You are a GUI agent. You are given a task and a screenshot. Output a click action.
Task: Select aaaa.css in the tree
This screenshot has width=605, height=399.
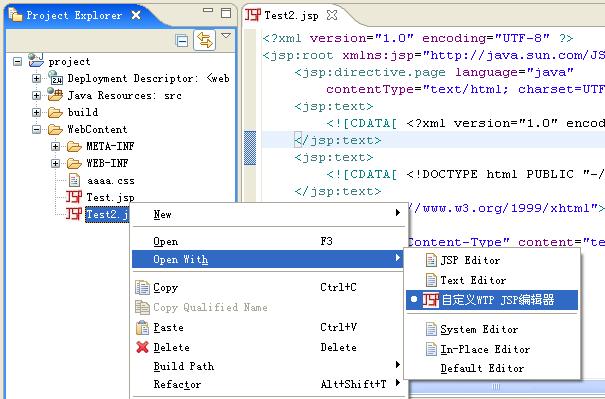point(110,181)
